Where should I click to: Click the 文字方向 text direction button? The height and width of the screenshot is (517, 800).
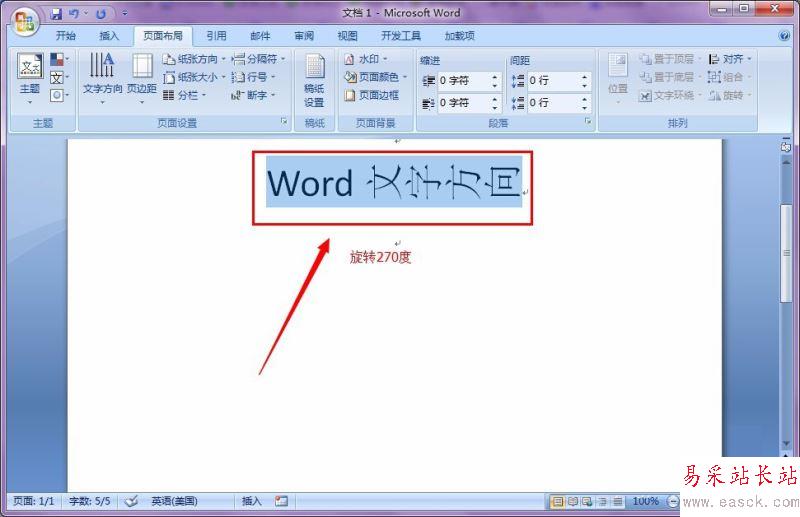[x=103, y=78]
